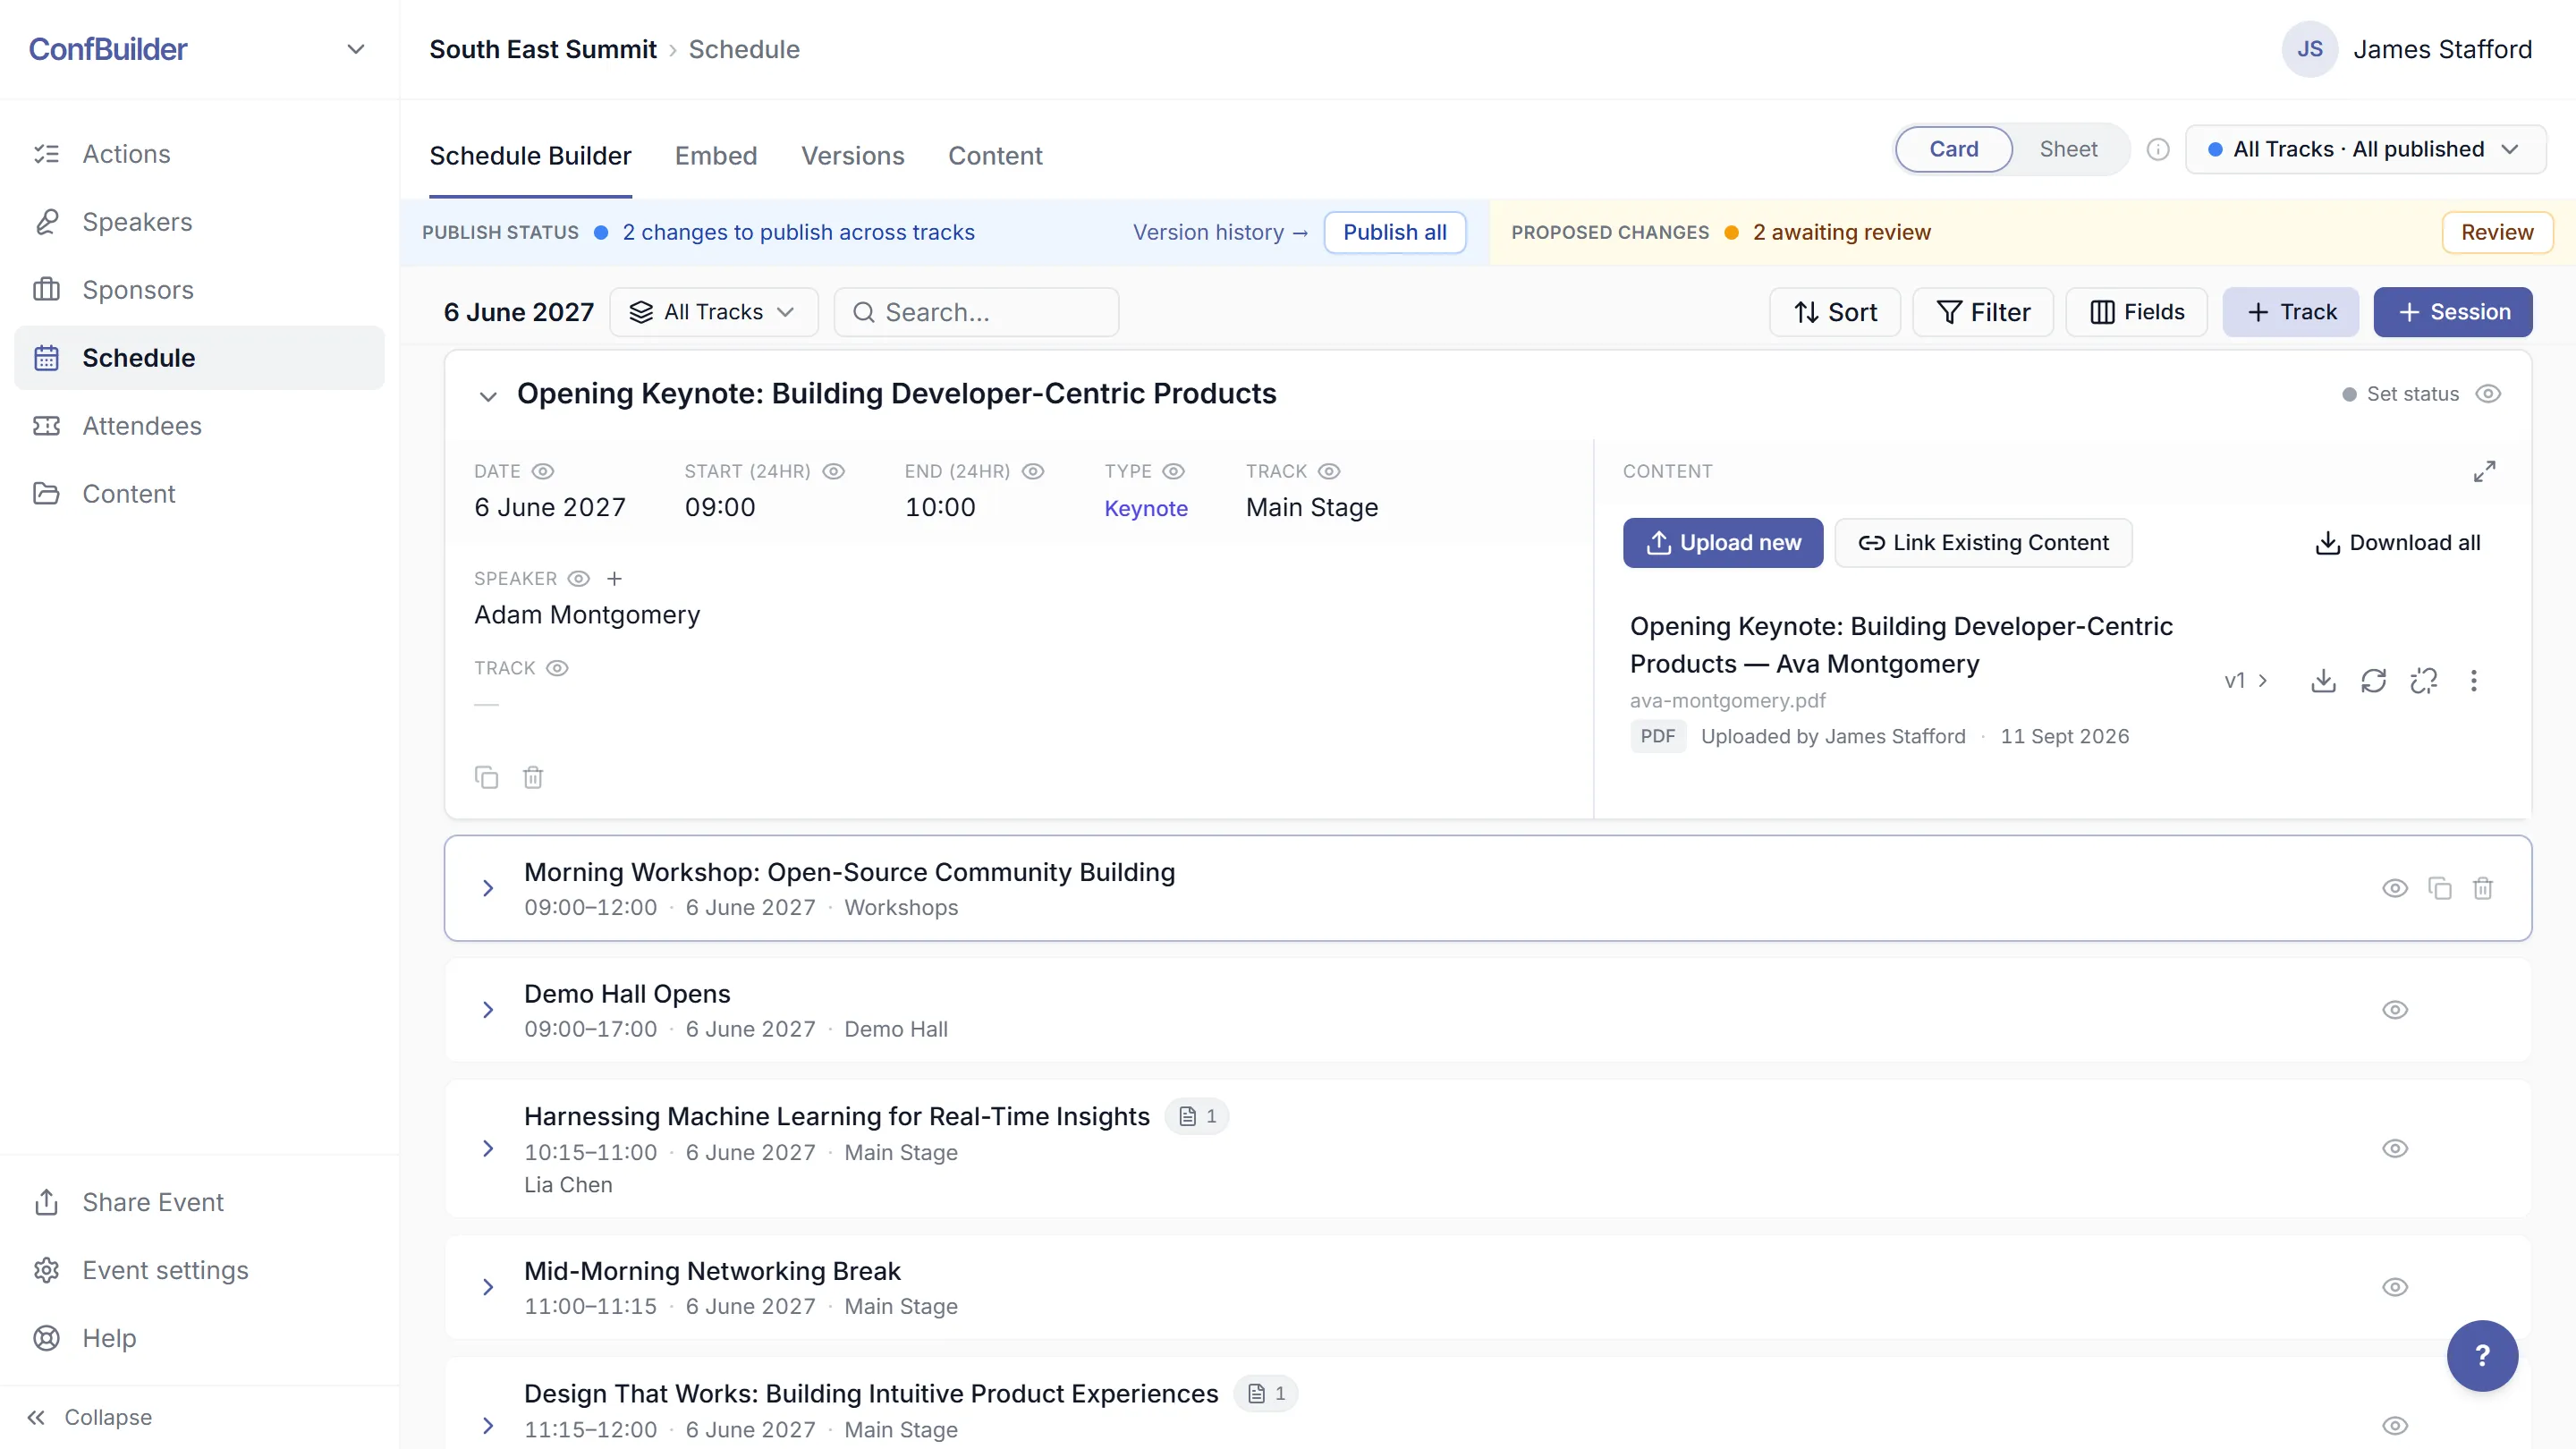The height and width of the screenshot is (1449, 2576).
Task: Open the All Tracks filter dropdown
Action: [713, 312]
